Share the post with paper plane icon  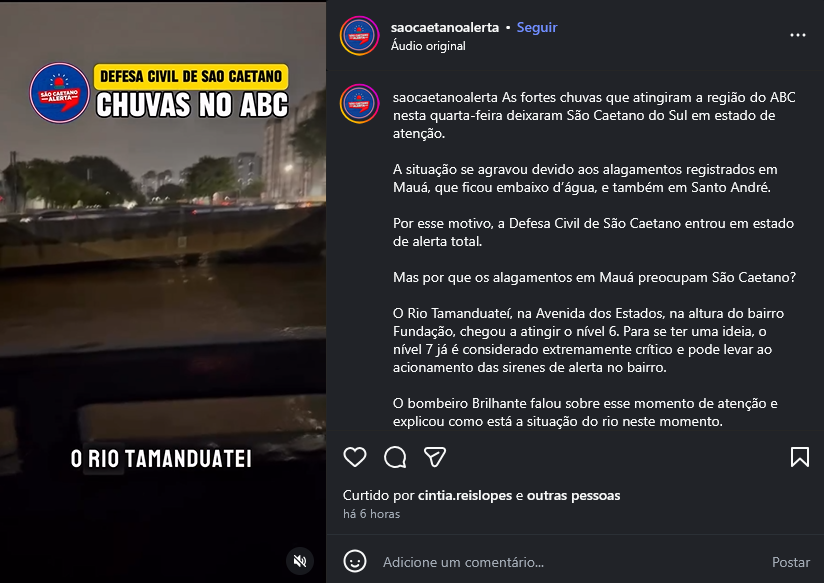point(435,457)
